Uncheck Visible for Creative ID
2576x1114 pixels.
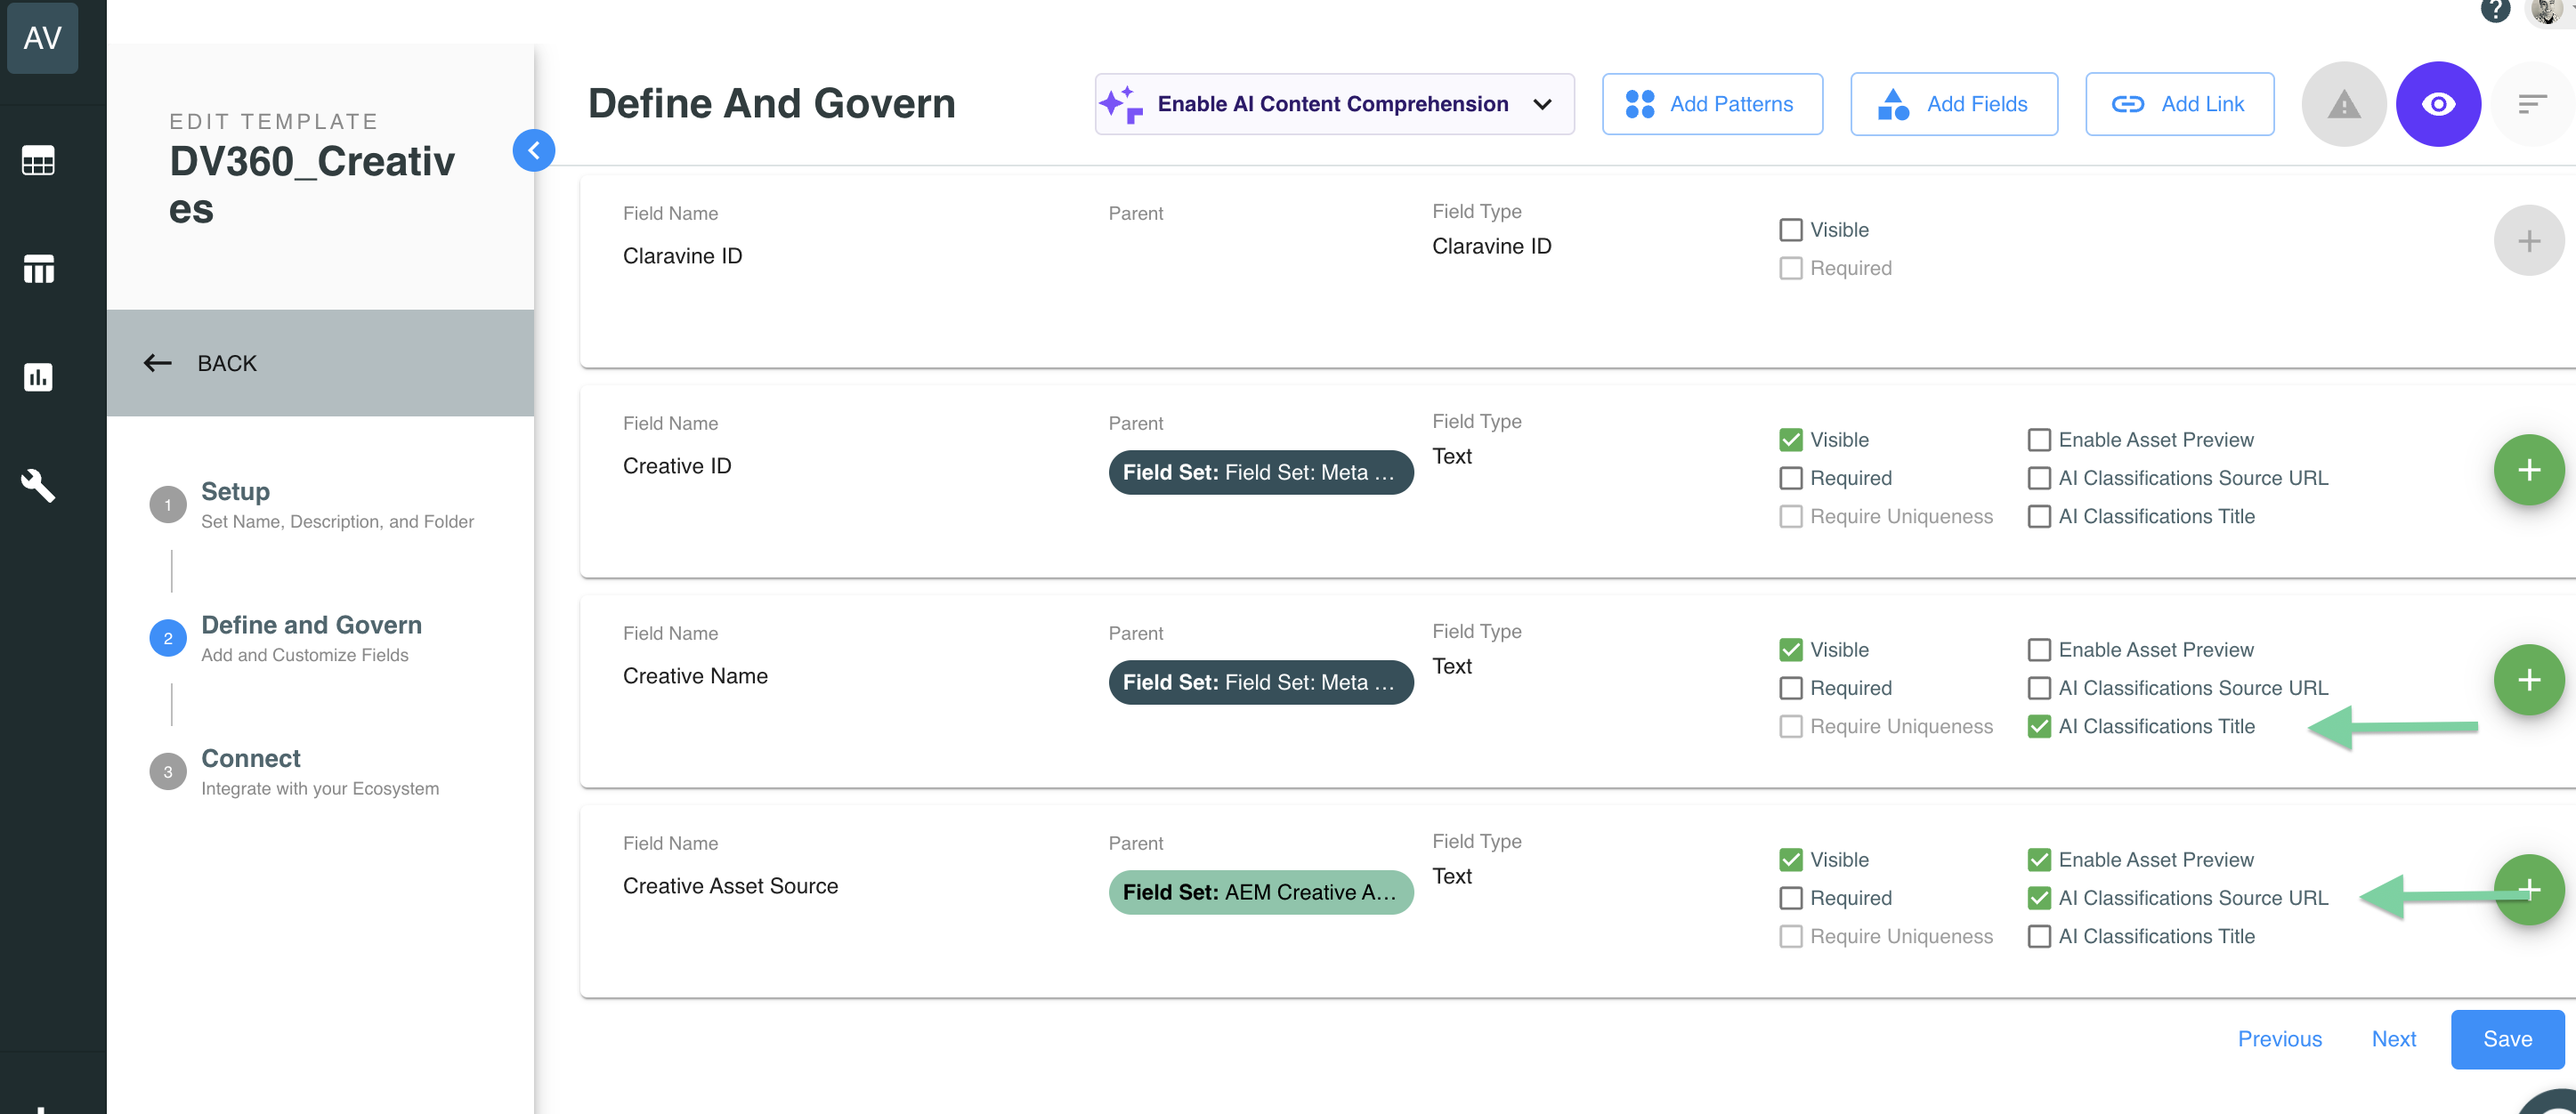tap(1790, 440)
